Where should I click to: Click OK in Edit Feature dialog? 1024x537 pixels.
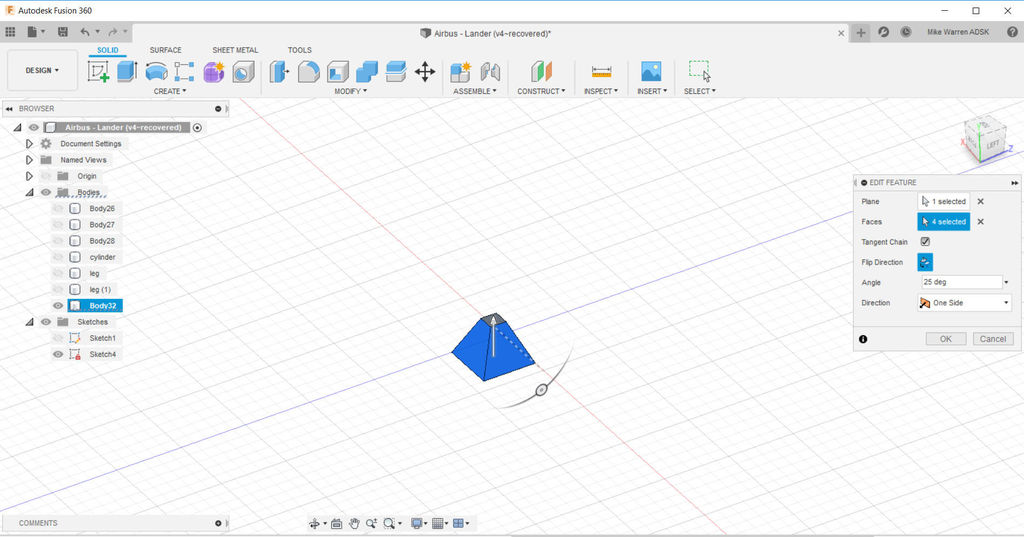946,339
